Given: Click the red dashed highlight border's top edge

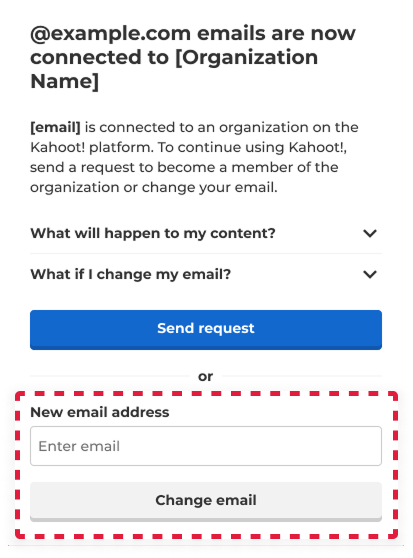Looking at the screenshot, I should 206,394.
